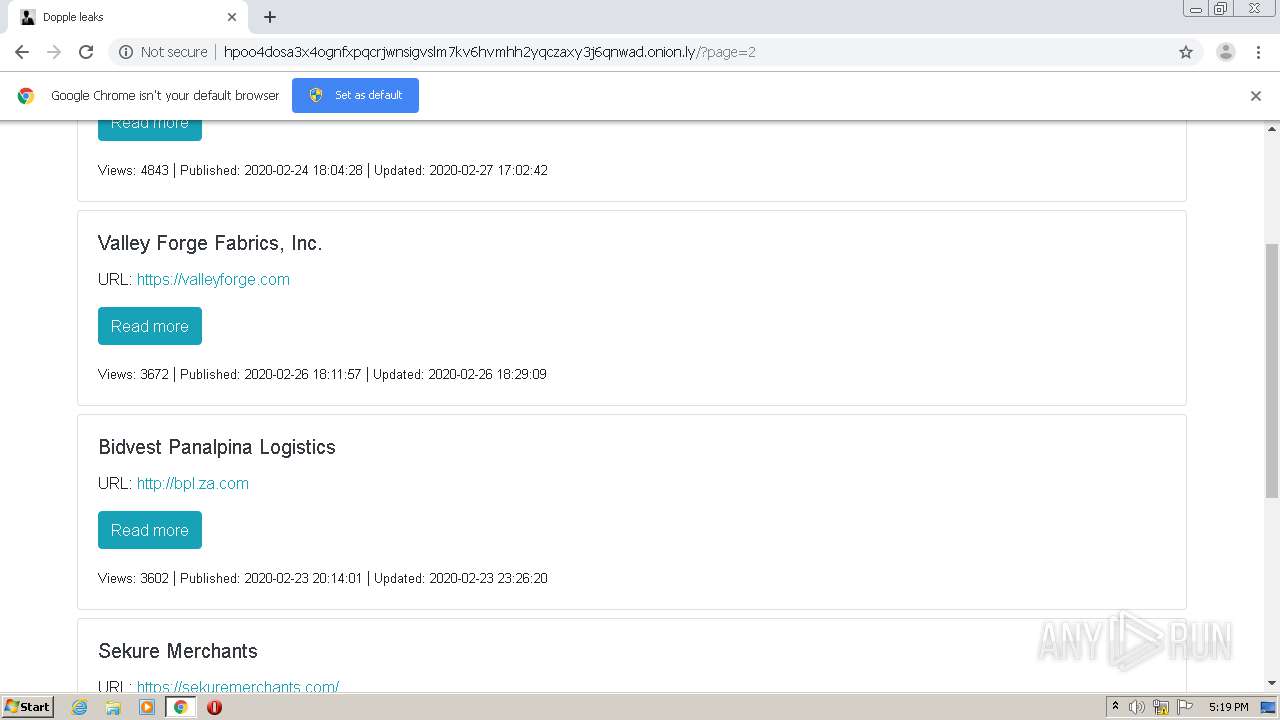The width and height of the screenshot is (1280, 720).
Task: View site information next to Not secure
Action: tap(126, 52)
